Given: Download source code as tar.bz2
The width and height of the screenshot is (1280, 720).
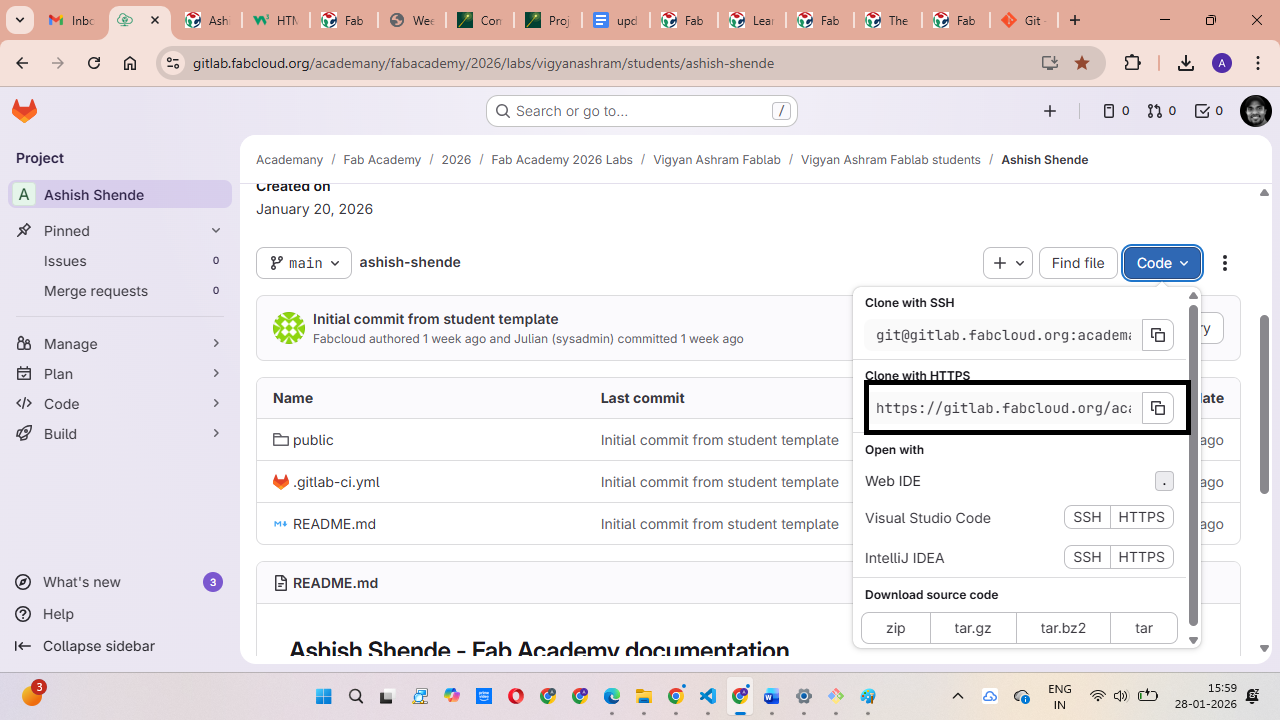Looking at the screenshot, I should click(1063, 628).
